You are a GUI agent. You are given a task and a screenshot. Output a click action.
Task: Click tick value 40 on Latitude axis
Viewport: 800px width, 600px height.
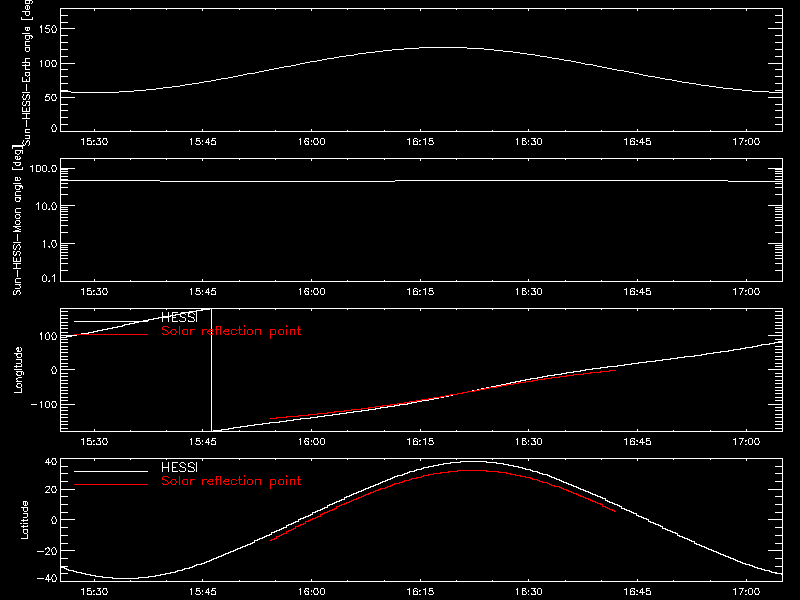tap(52, 462)
